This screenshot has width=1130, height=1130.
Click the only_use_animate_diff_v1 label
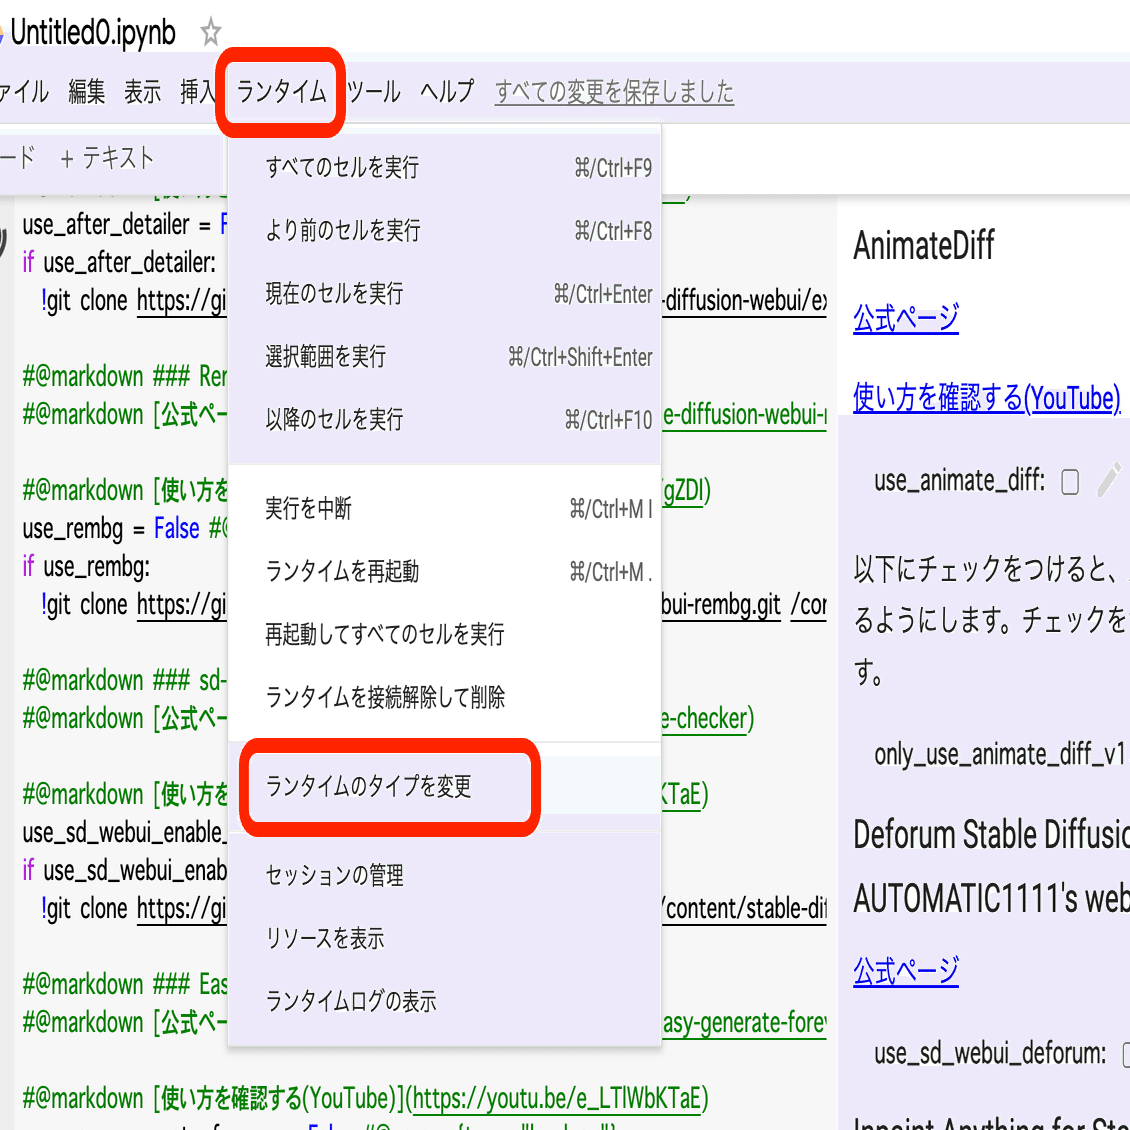click(1000, 755)
